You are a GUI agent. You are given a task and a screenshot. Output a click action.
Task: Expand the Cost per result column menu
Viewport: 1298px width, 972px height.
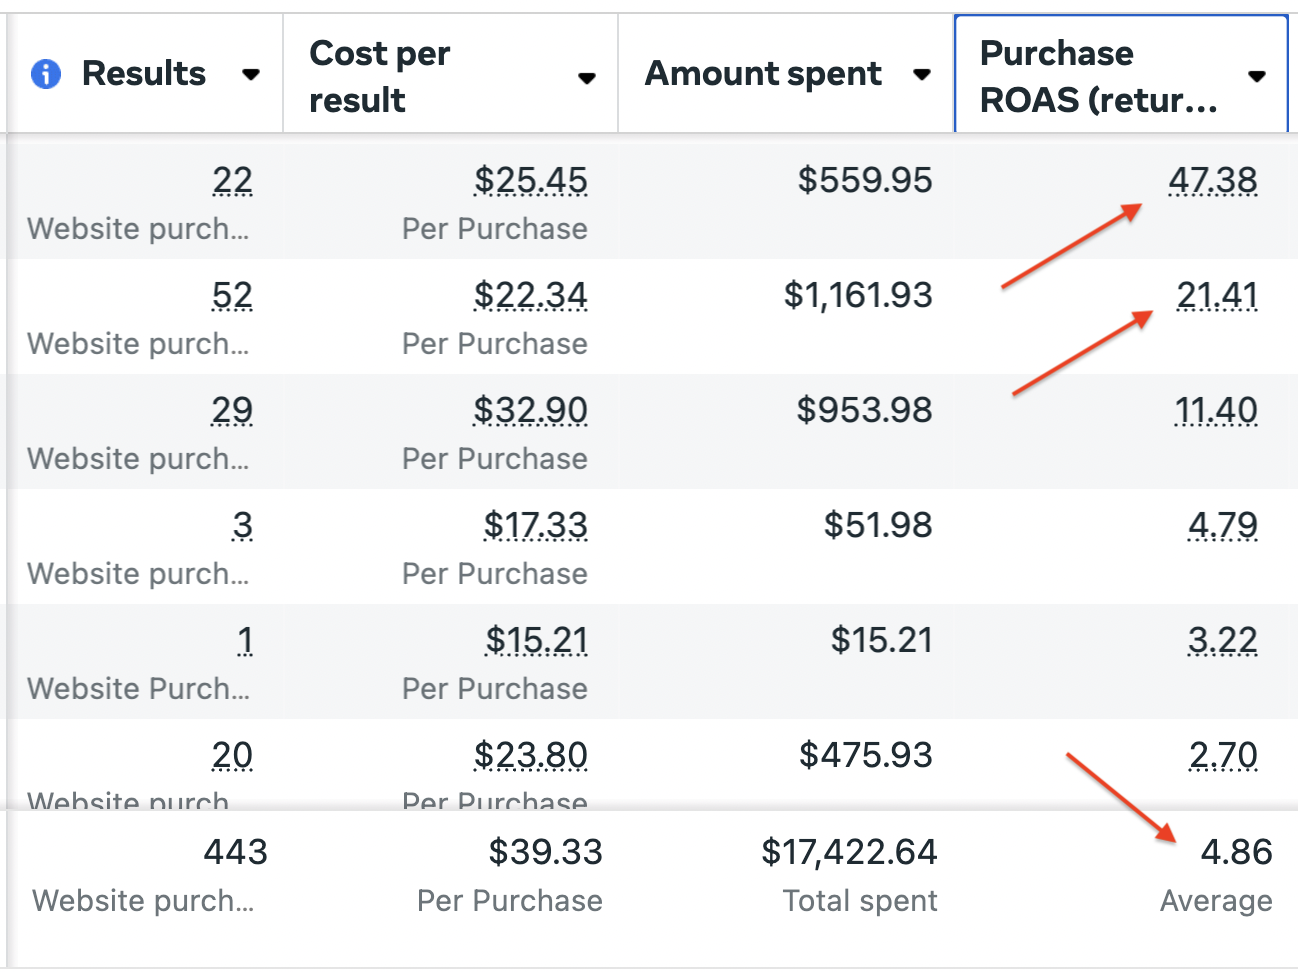coord(587,77)
